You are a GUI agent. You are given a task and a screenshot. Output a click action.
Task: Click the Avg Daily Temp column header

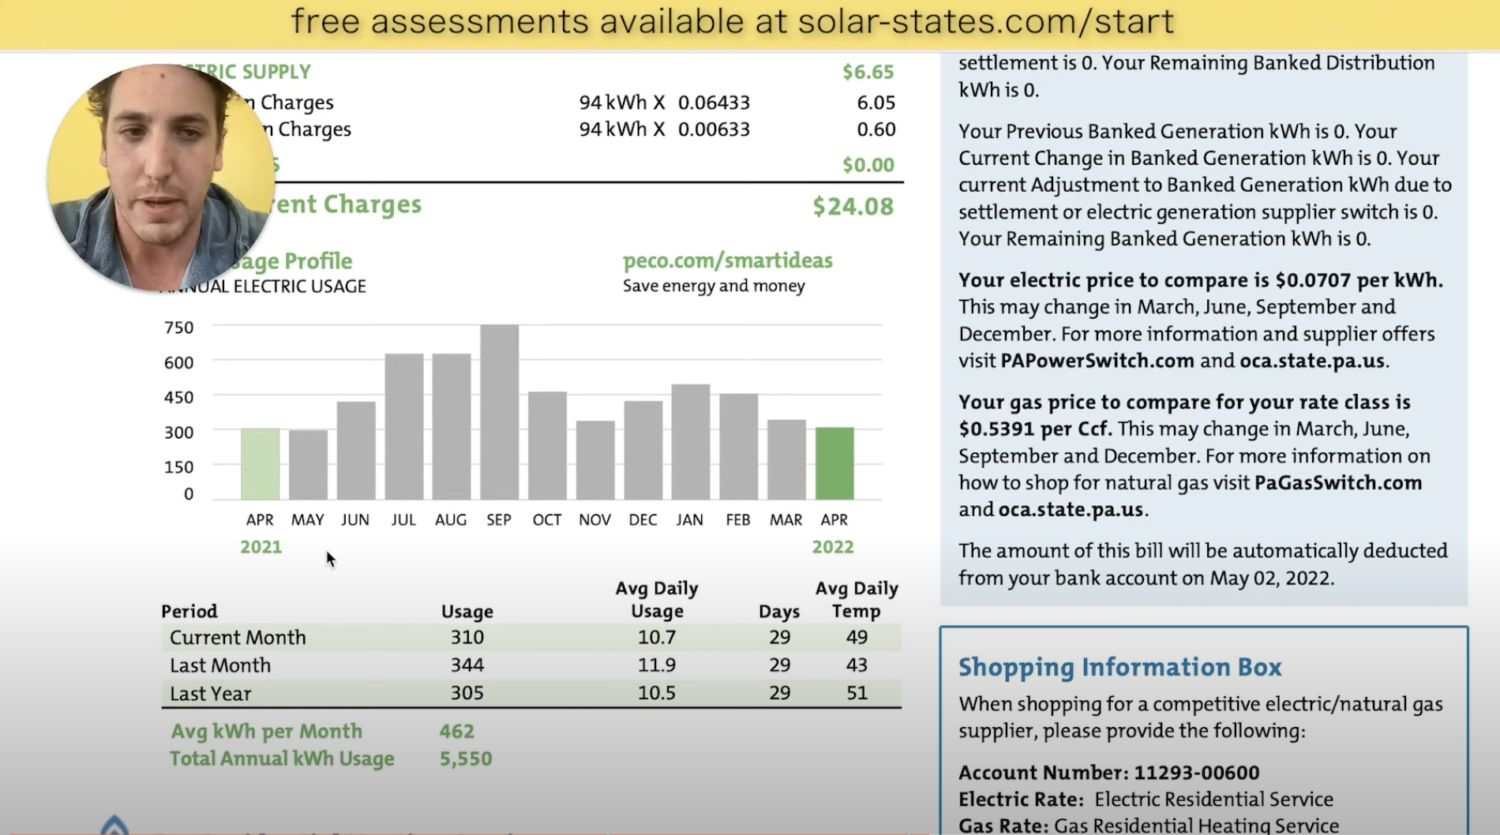coord(856,600)
